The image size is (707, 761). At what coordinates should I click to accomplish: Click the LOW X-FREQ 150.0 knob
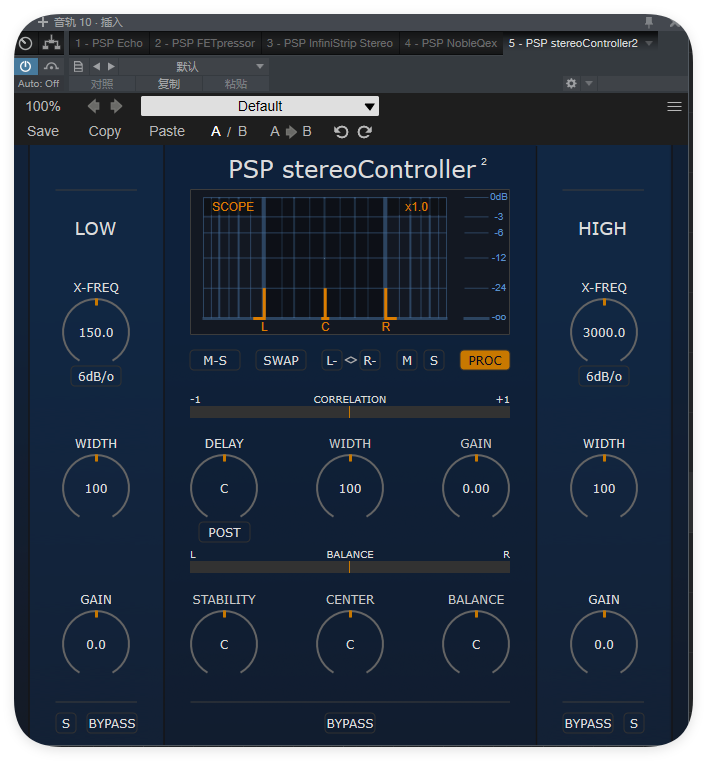[96, 332]
